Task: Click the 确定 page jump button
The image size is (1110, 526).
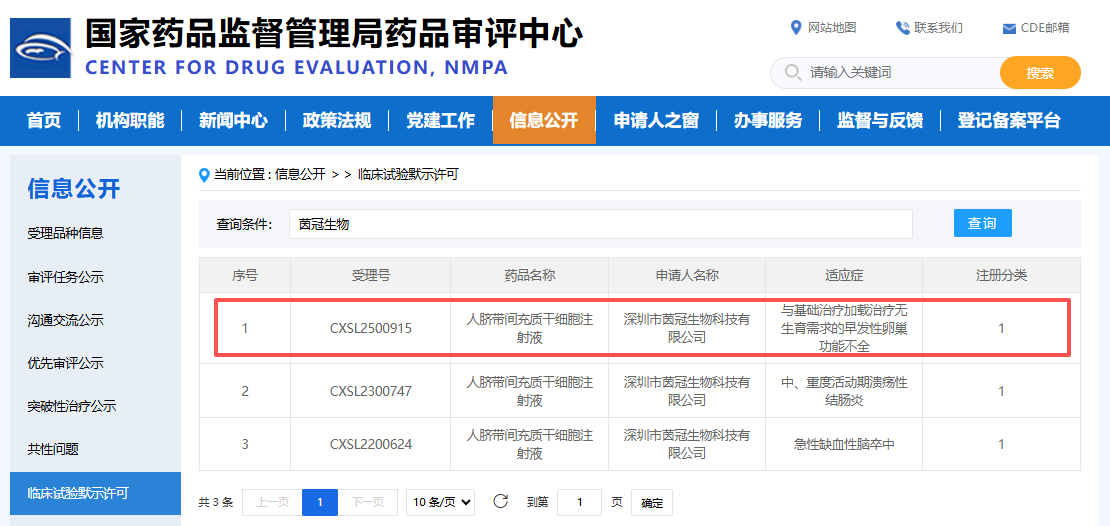Action: pyautogui.click(x=652, y=503)
